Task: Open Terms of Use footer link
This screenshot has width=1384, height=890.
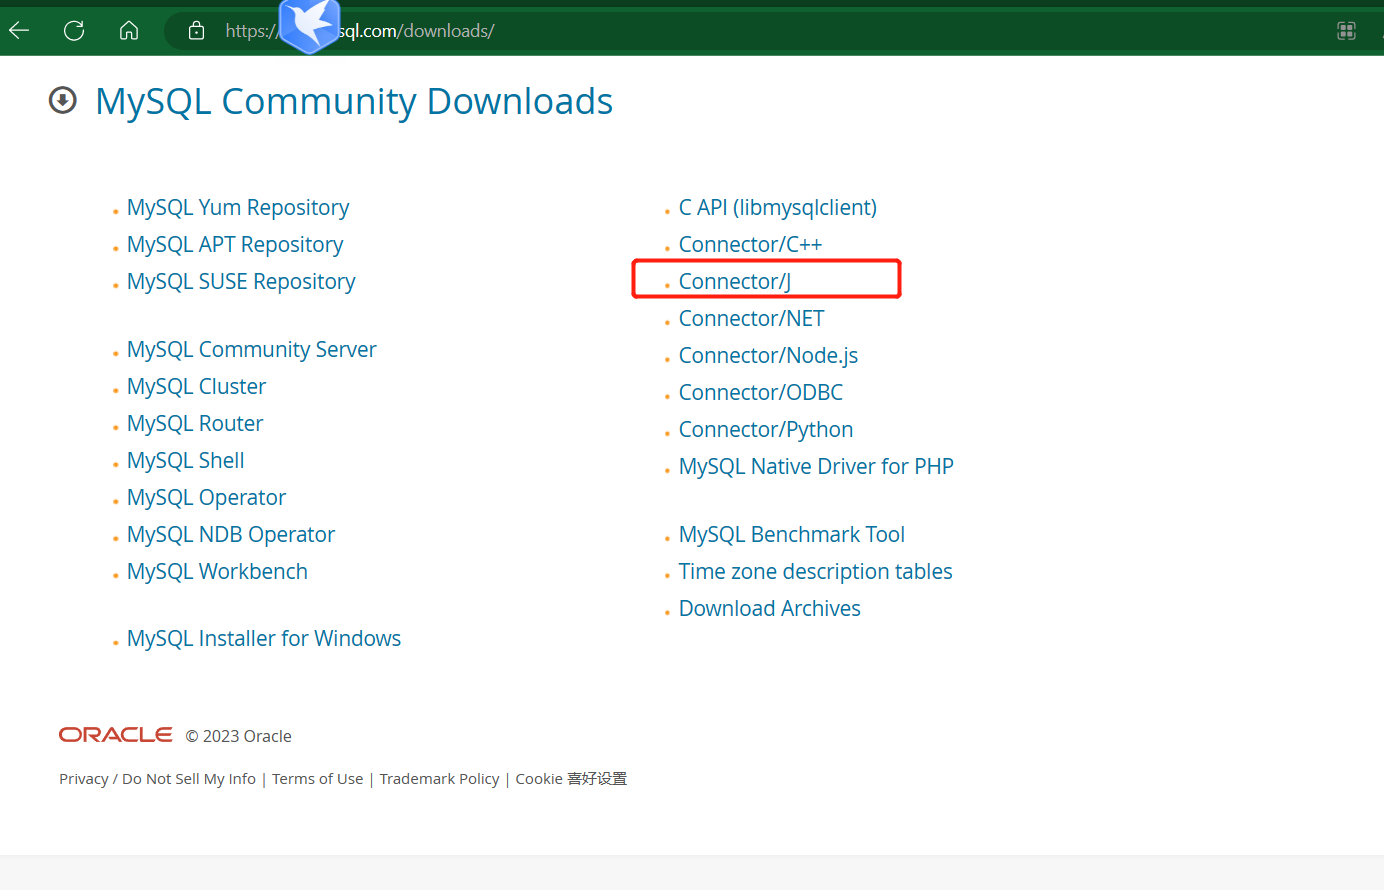Action: (318, 779)
